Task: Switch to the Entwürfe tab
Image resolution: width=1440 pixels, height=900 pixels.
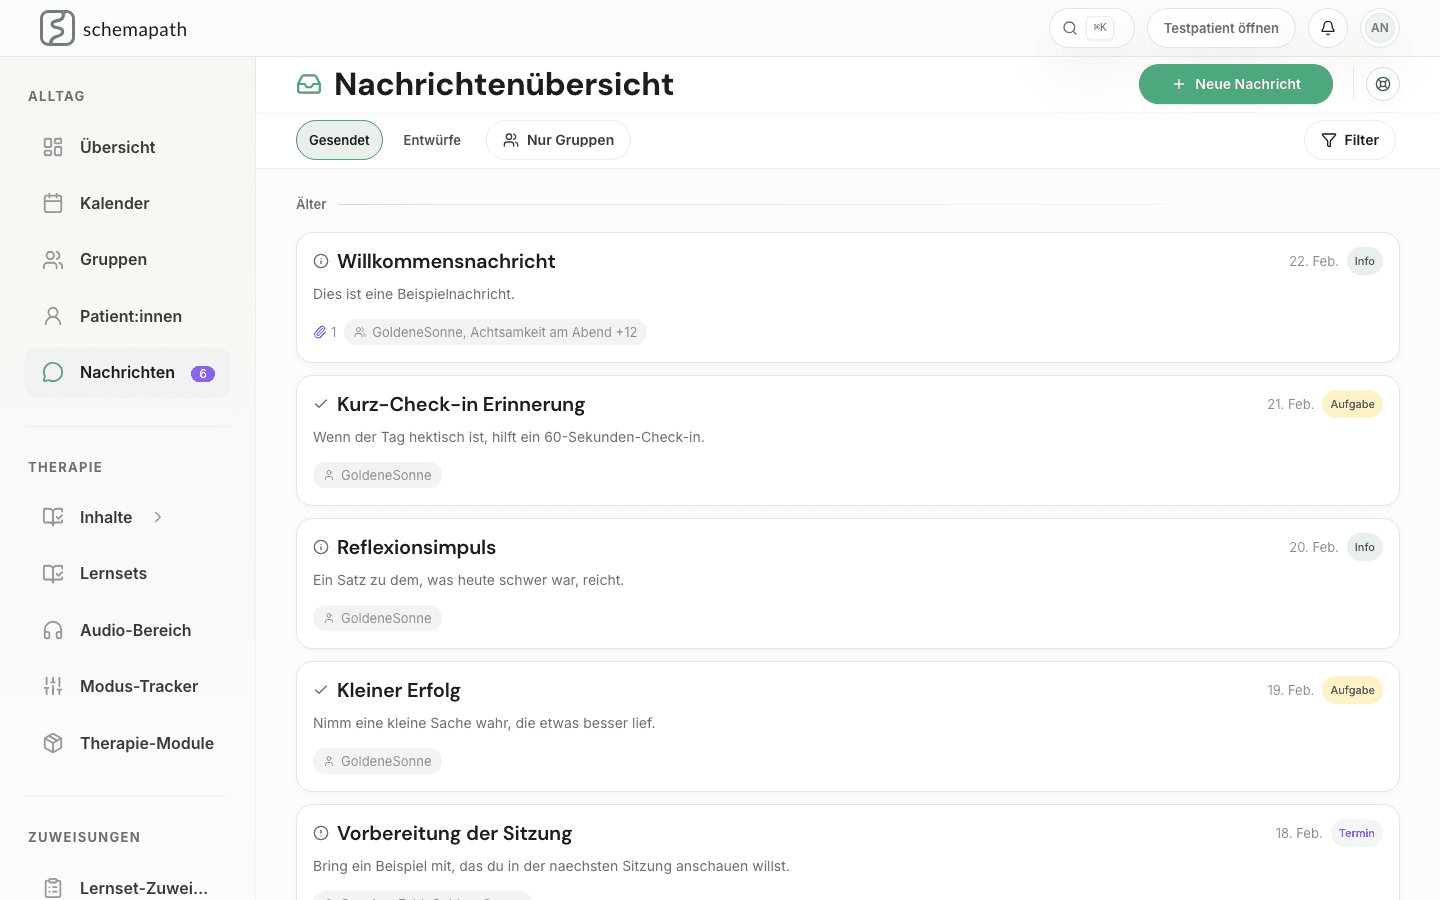Action: [431, 140]
